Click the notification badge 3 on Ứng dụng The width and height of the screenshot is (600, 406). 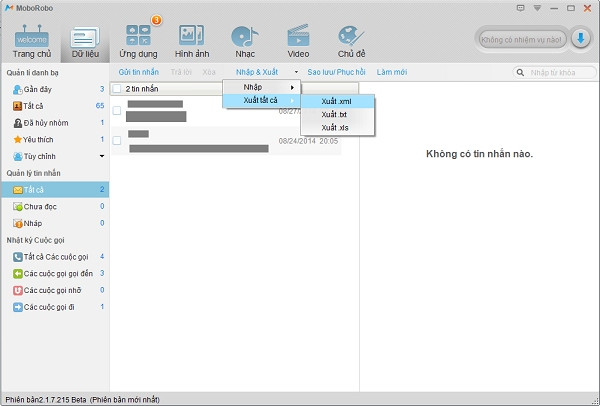[x=156, y=20]
